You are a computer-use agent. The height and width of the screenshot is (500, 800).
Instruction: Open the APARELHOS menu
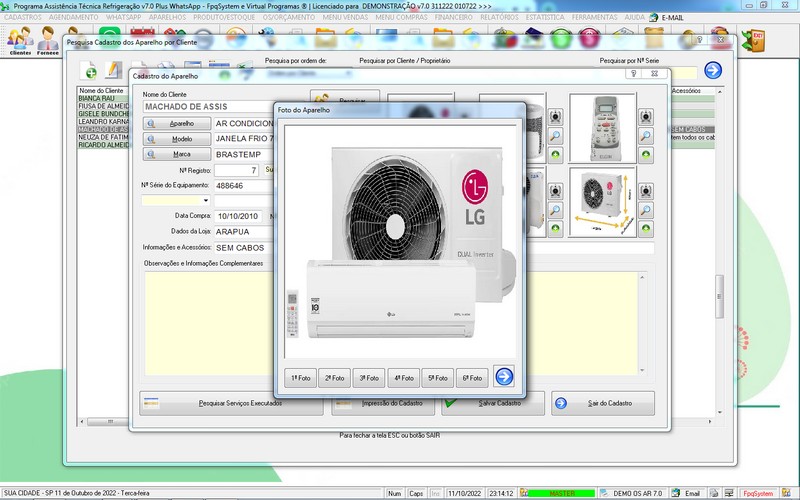(167, 17)
